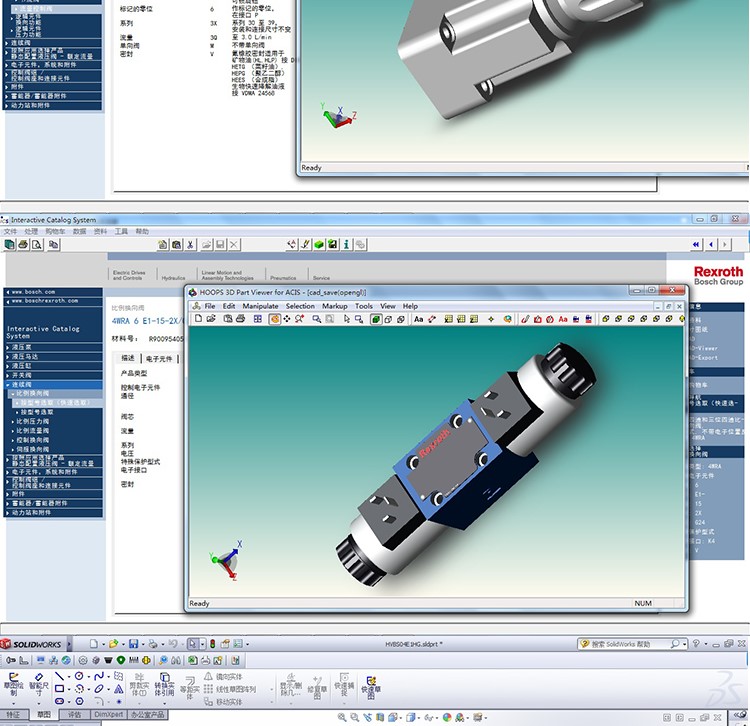
Task: Select the Pan tool in HOOPS toolbar
Action: (287, 319)
